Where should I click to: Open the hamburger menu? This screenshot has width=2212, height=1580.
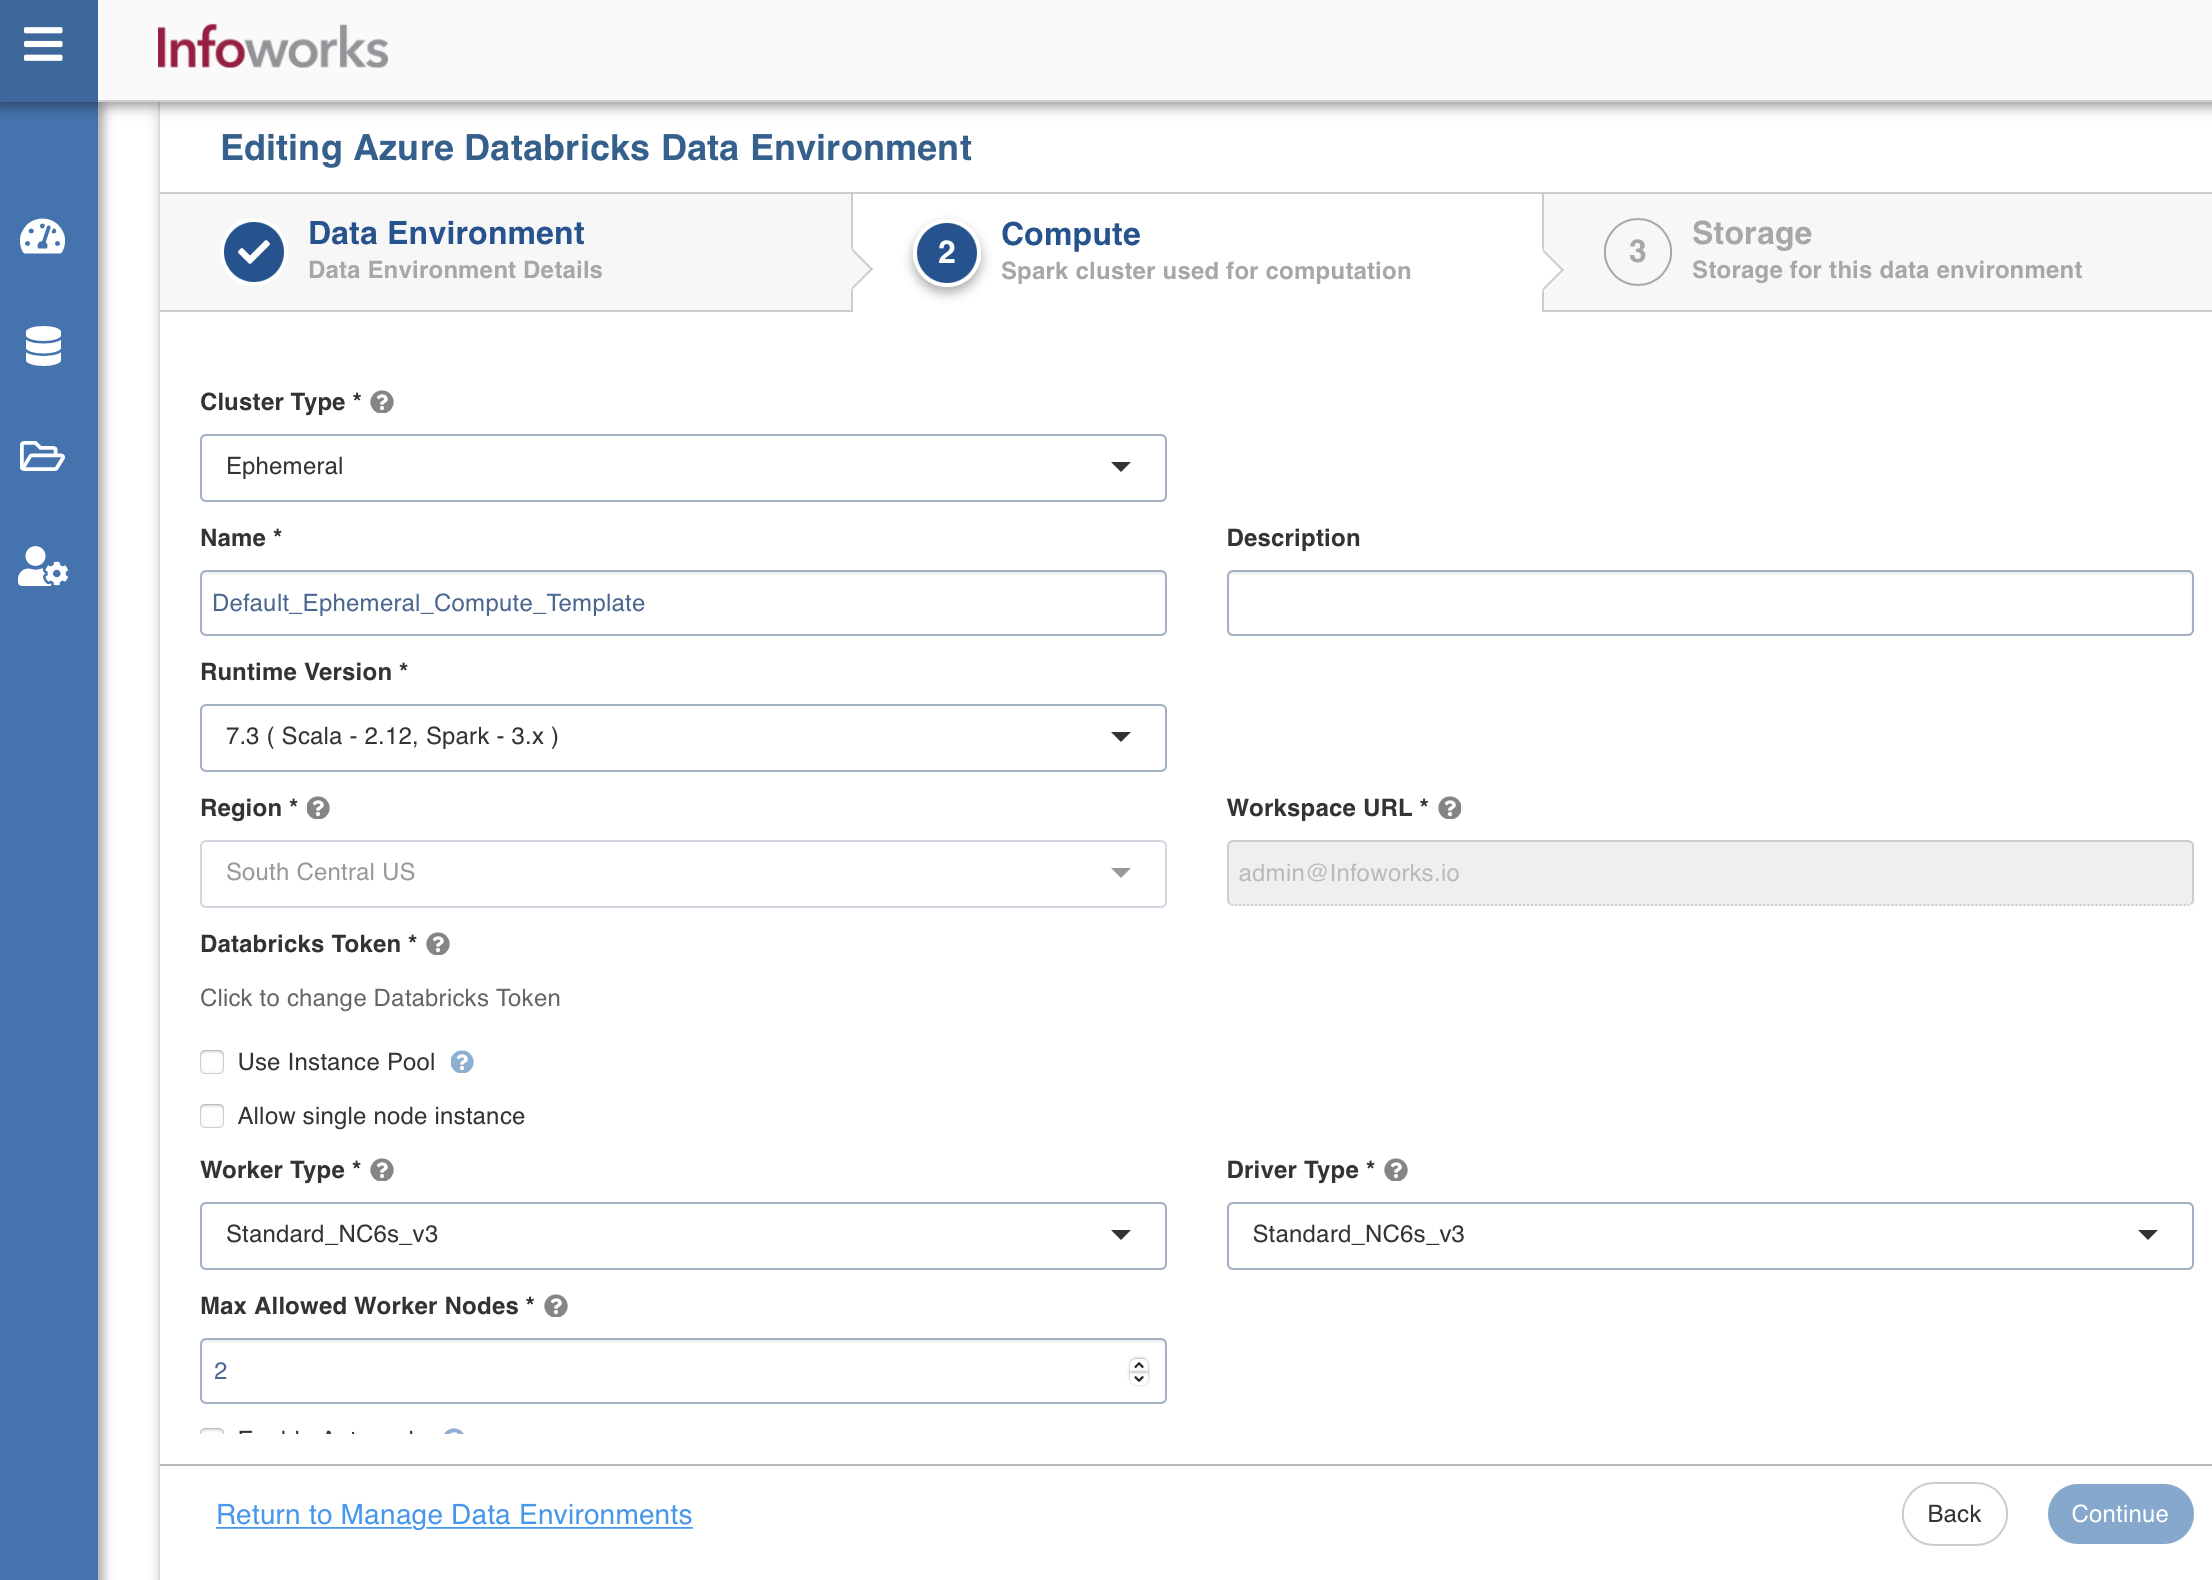pos(43,44)
